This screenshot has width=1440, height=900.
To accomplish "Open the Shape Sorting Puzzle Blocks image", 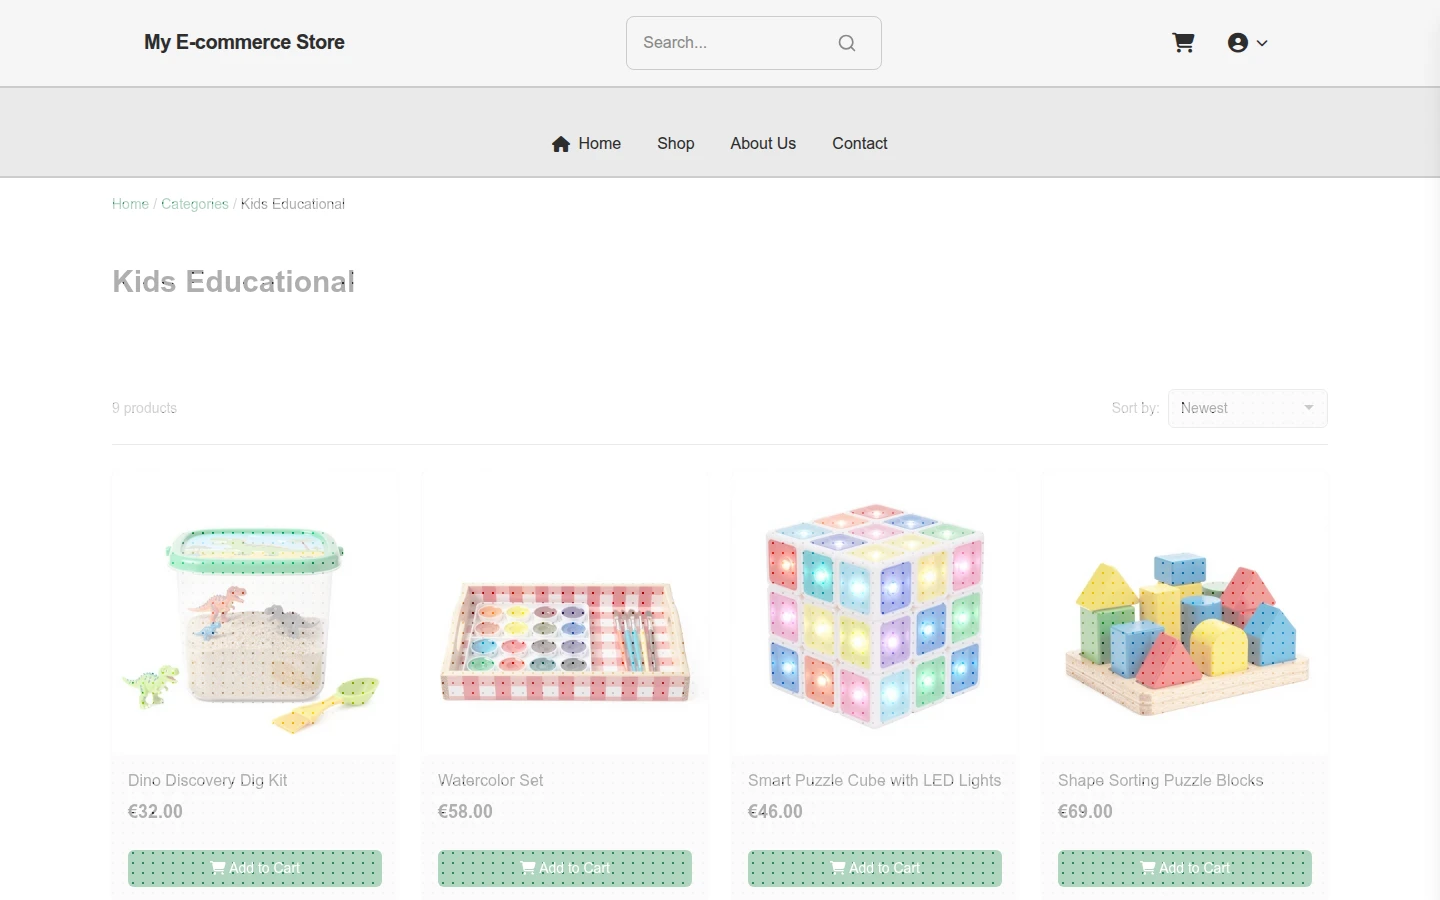I will pos(1185,613).
